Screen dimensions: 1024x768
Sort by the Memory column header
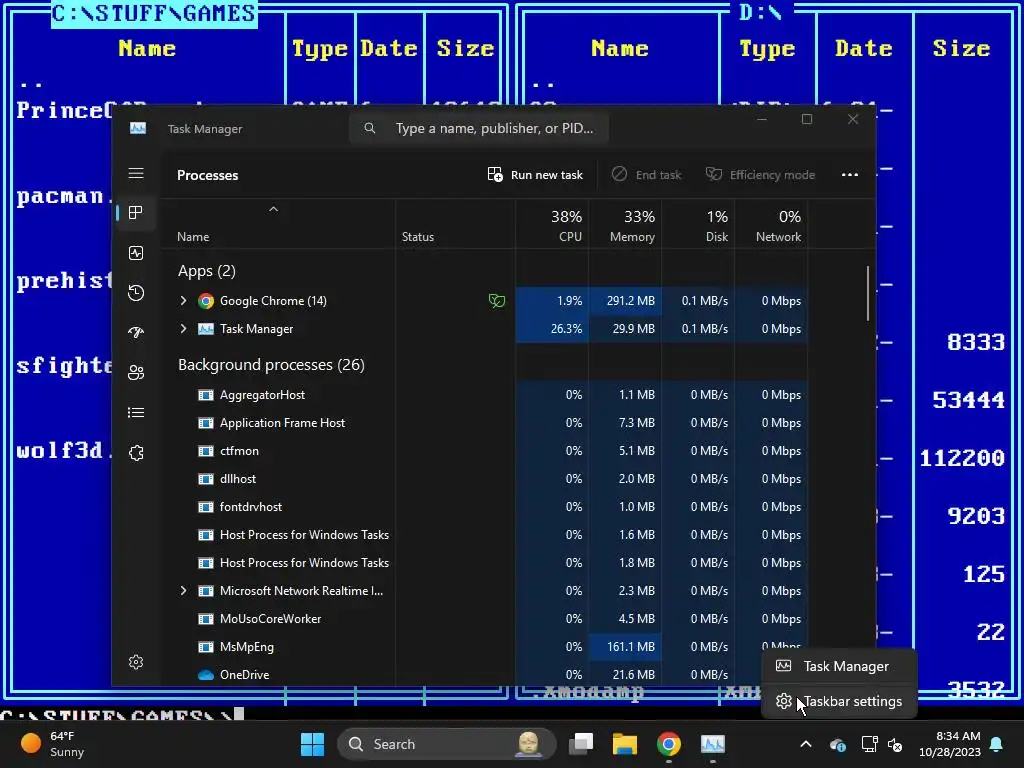[x=626, y=225]
